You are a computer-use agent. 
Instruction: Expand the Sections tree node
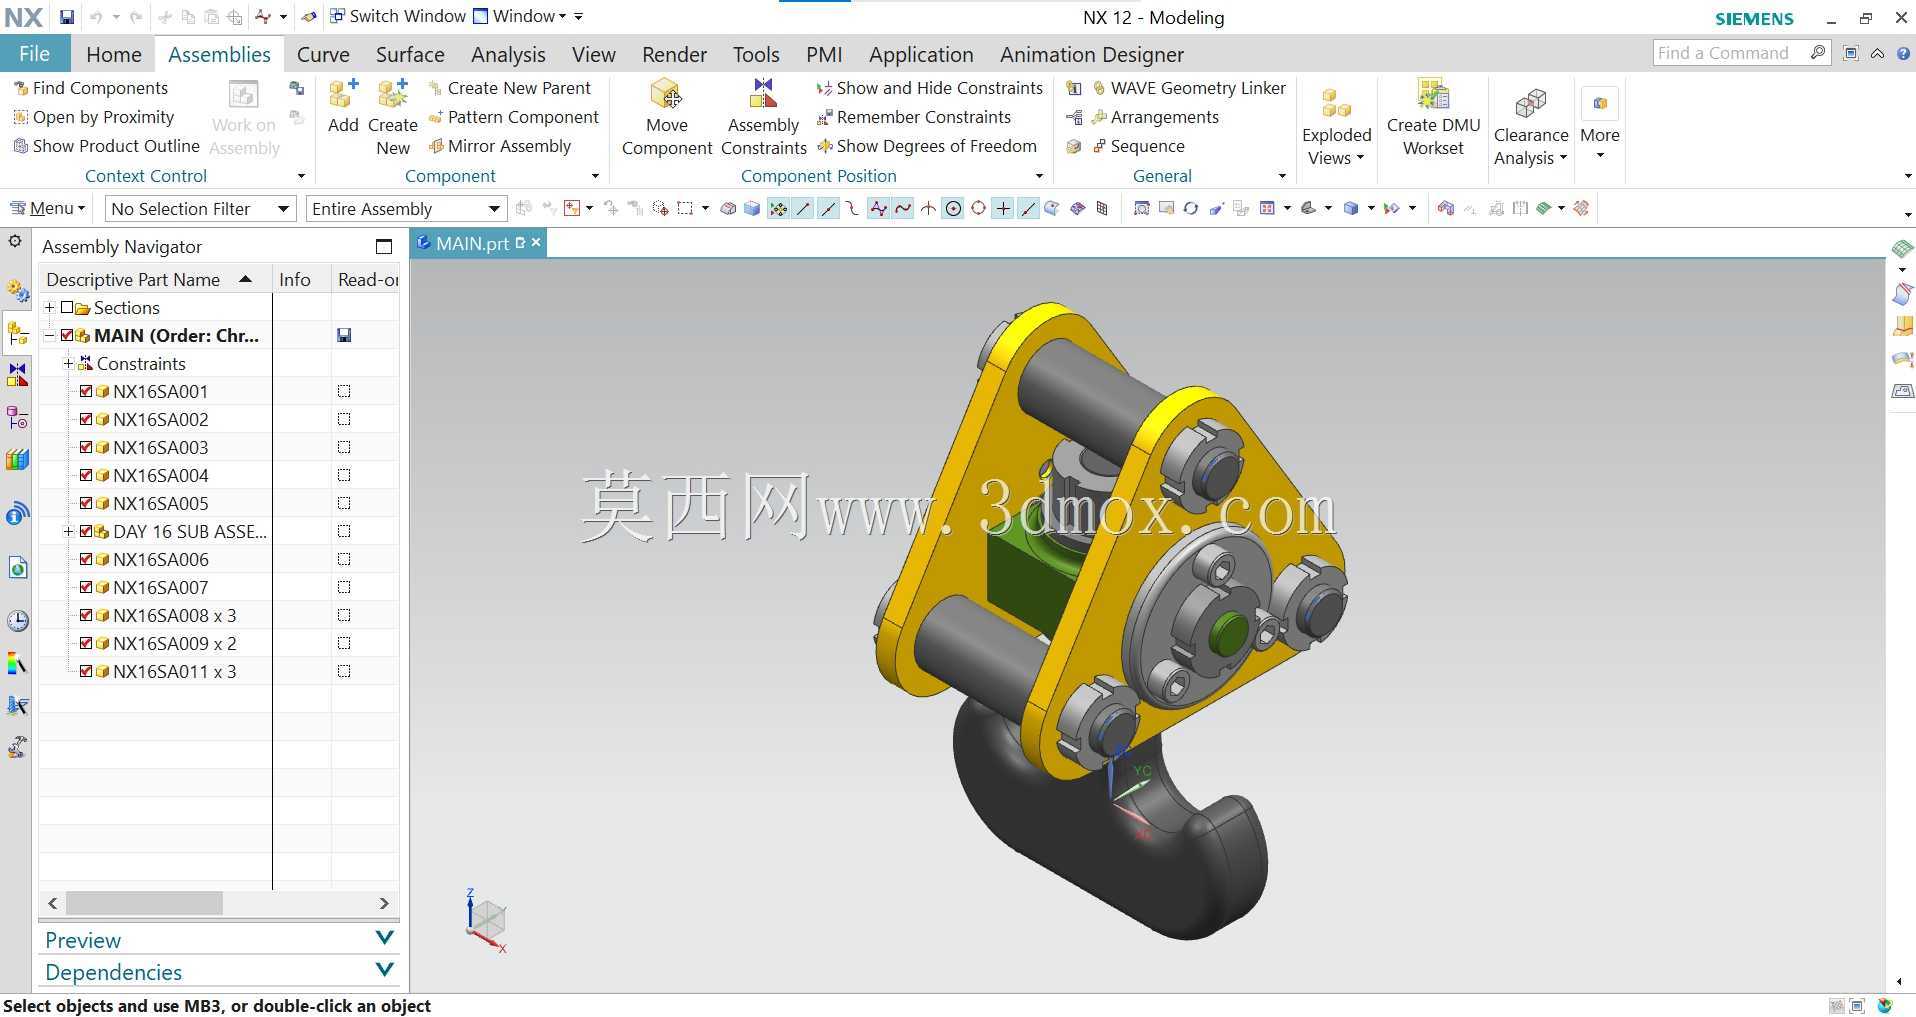49,307
